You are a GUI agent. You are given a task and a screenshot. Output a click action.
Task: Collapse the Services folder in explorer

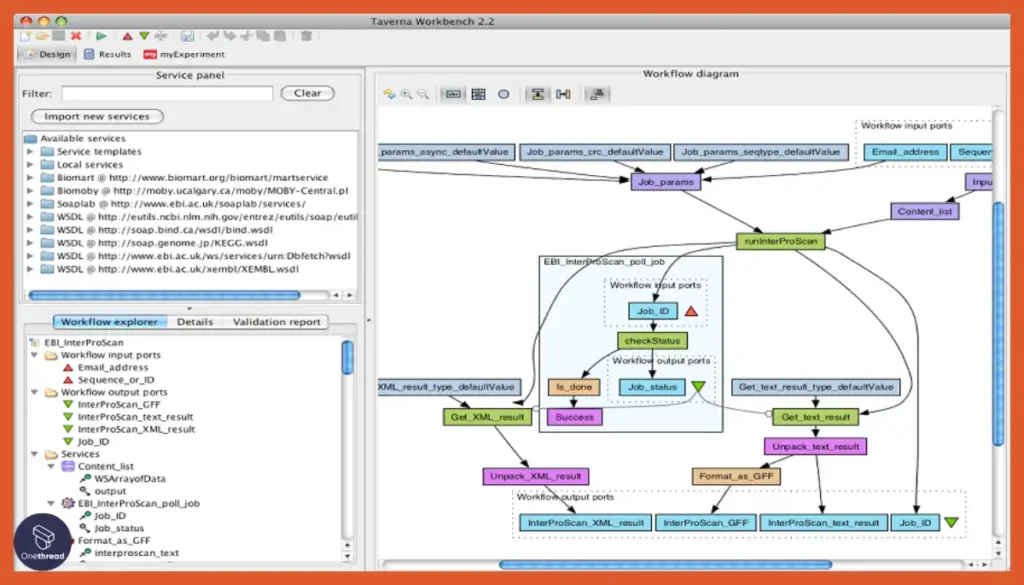point(35,454)
